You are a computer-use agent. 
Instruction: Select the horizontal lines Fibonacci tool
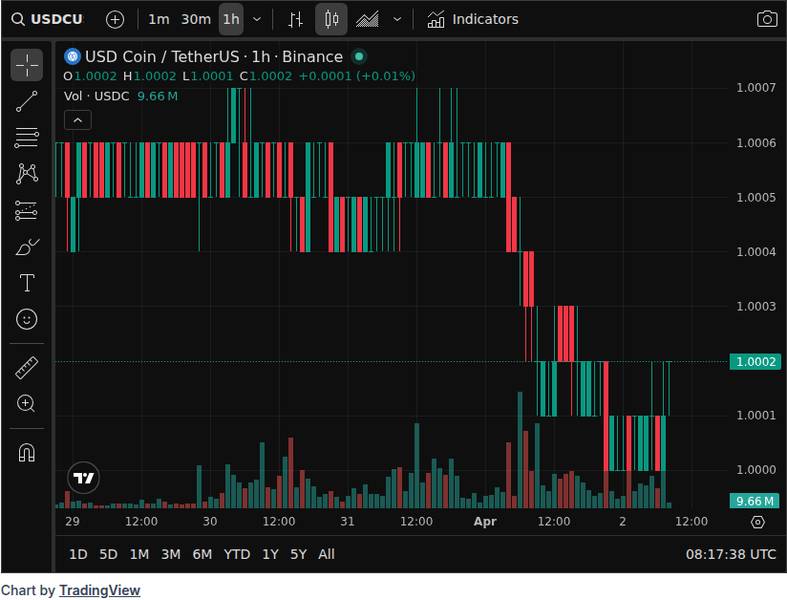27,138
